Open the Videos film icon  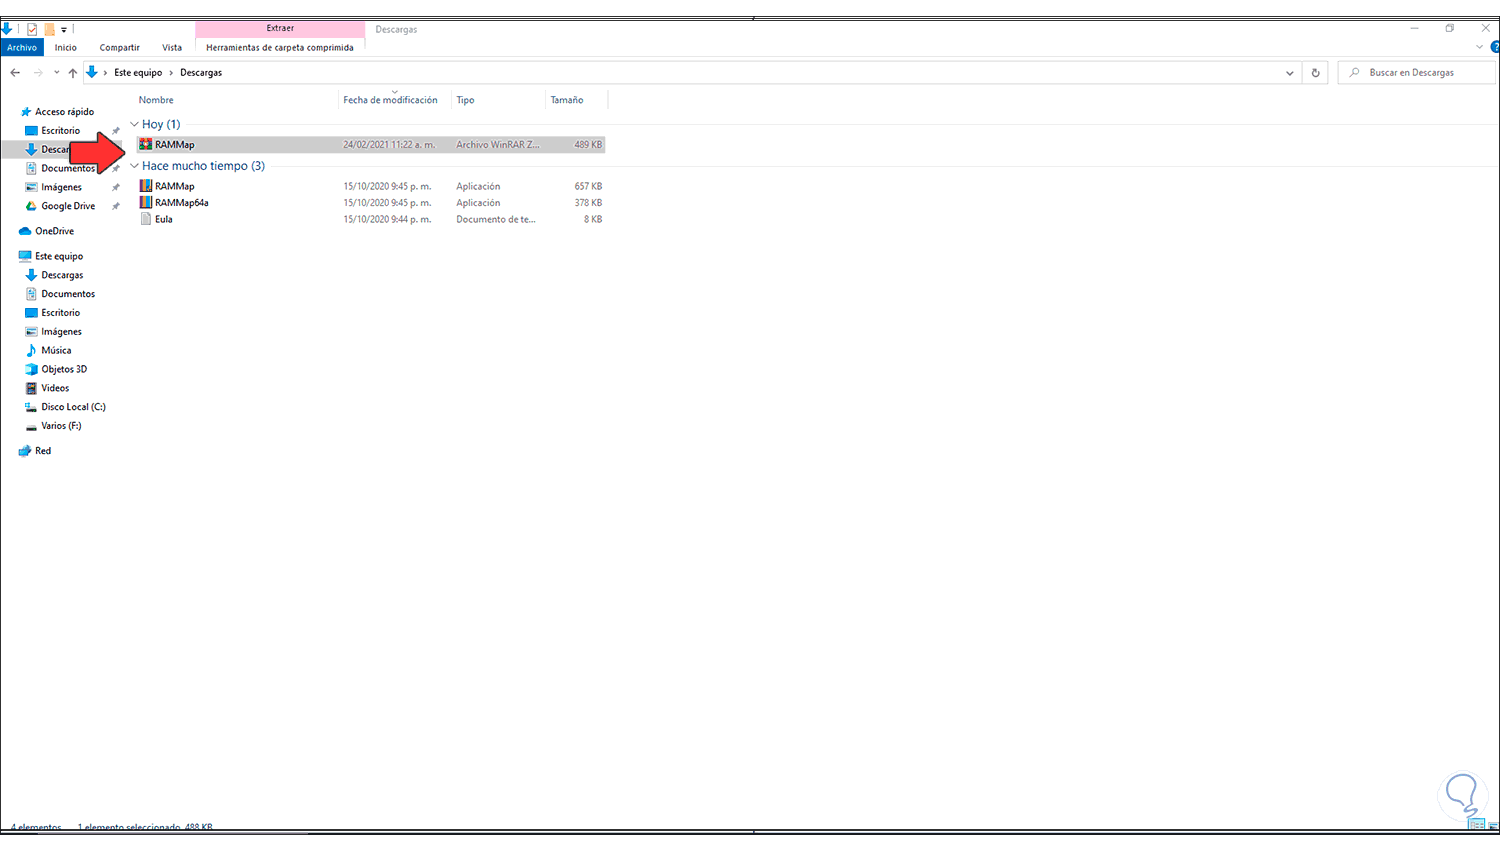click(x=31, y=388)
